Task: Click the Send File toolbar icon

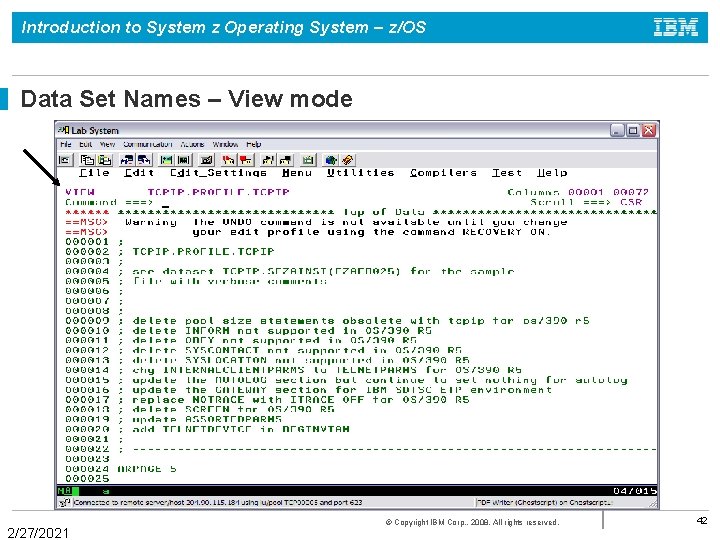Action: 126,160
